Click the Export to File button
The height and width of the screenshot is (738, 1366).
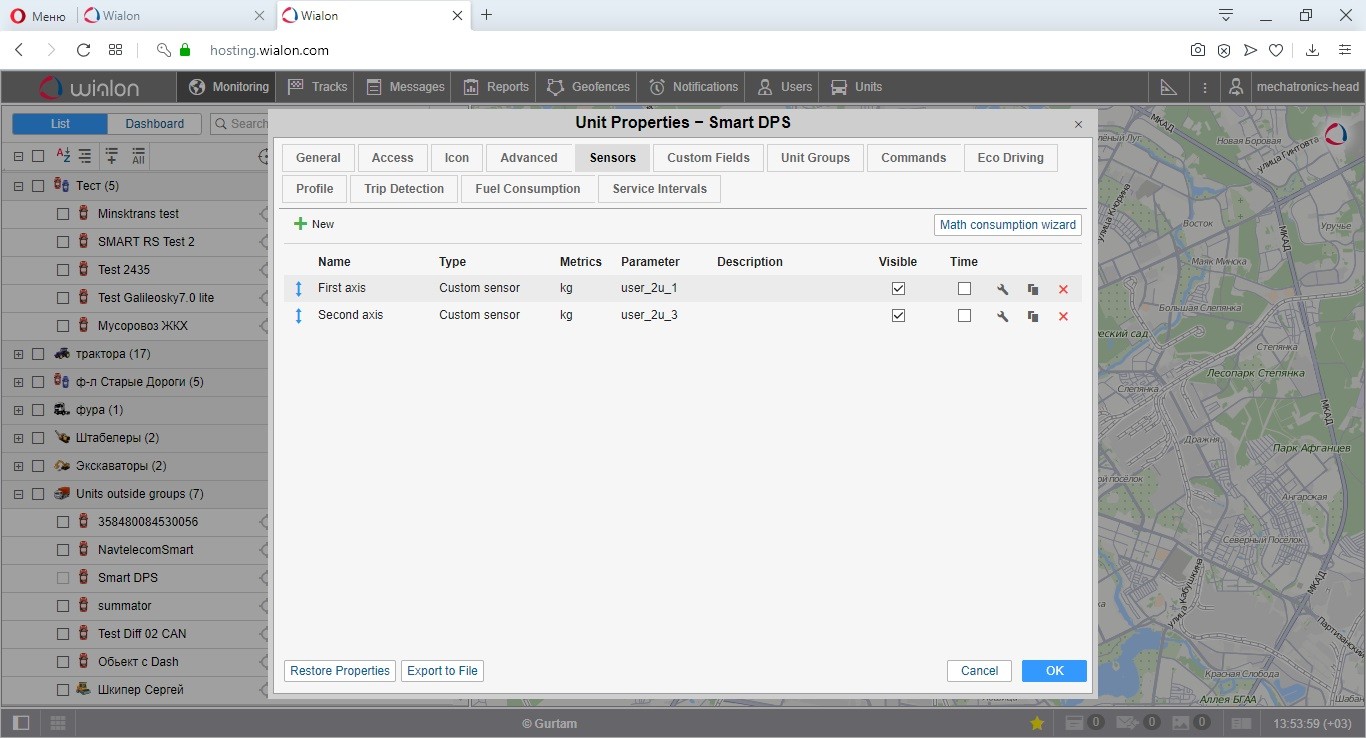tap(442, 671)
